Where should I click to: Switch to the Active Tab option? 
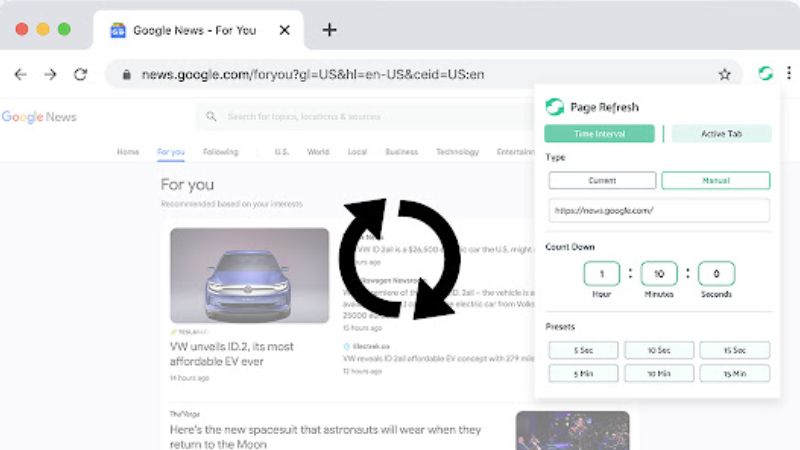tap(721, 134)
